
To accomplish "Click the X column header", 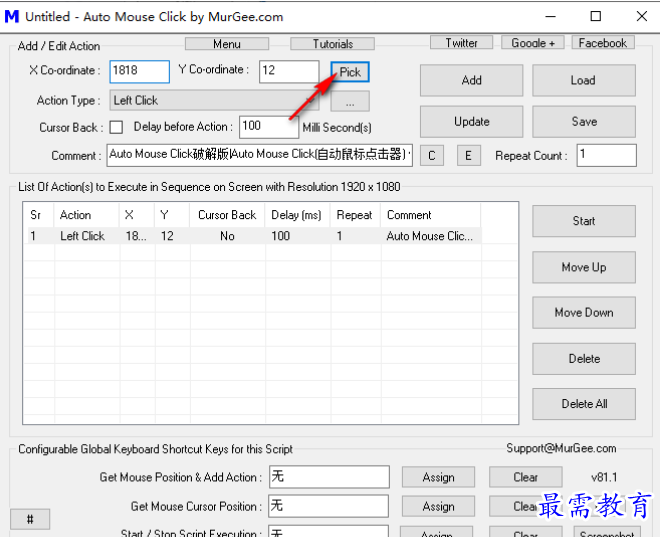I will pos(137,215).
